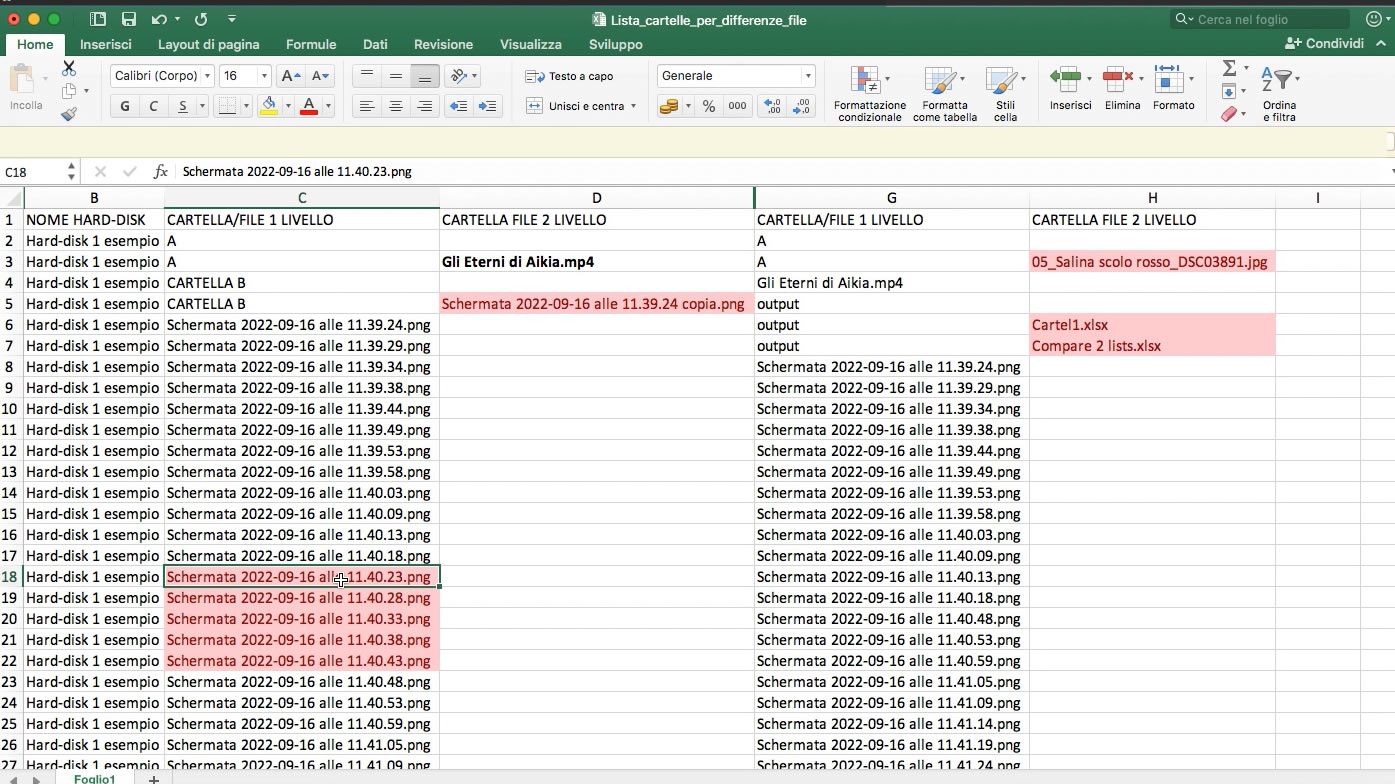Align text to the top of the cell

tap(367, 76)
